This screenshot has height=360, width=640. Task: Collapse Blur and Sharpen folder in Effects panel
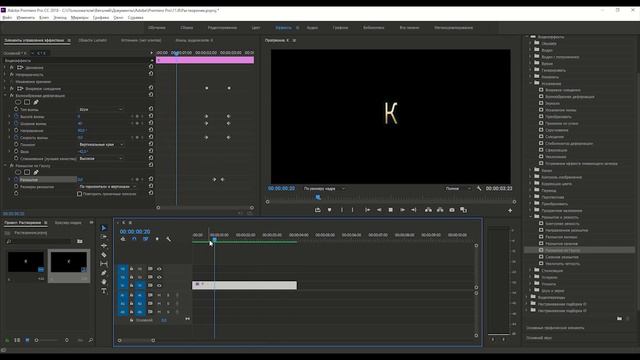[531, 217]
